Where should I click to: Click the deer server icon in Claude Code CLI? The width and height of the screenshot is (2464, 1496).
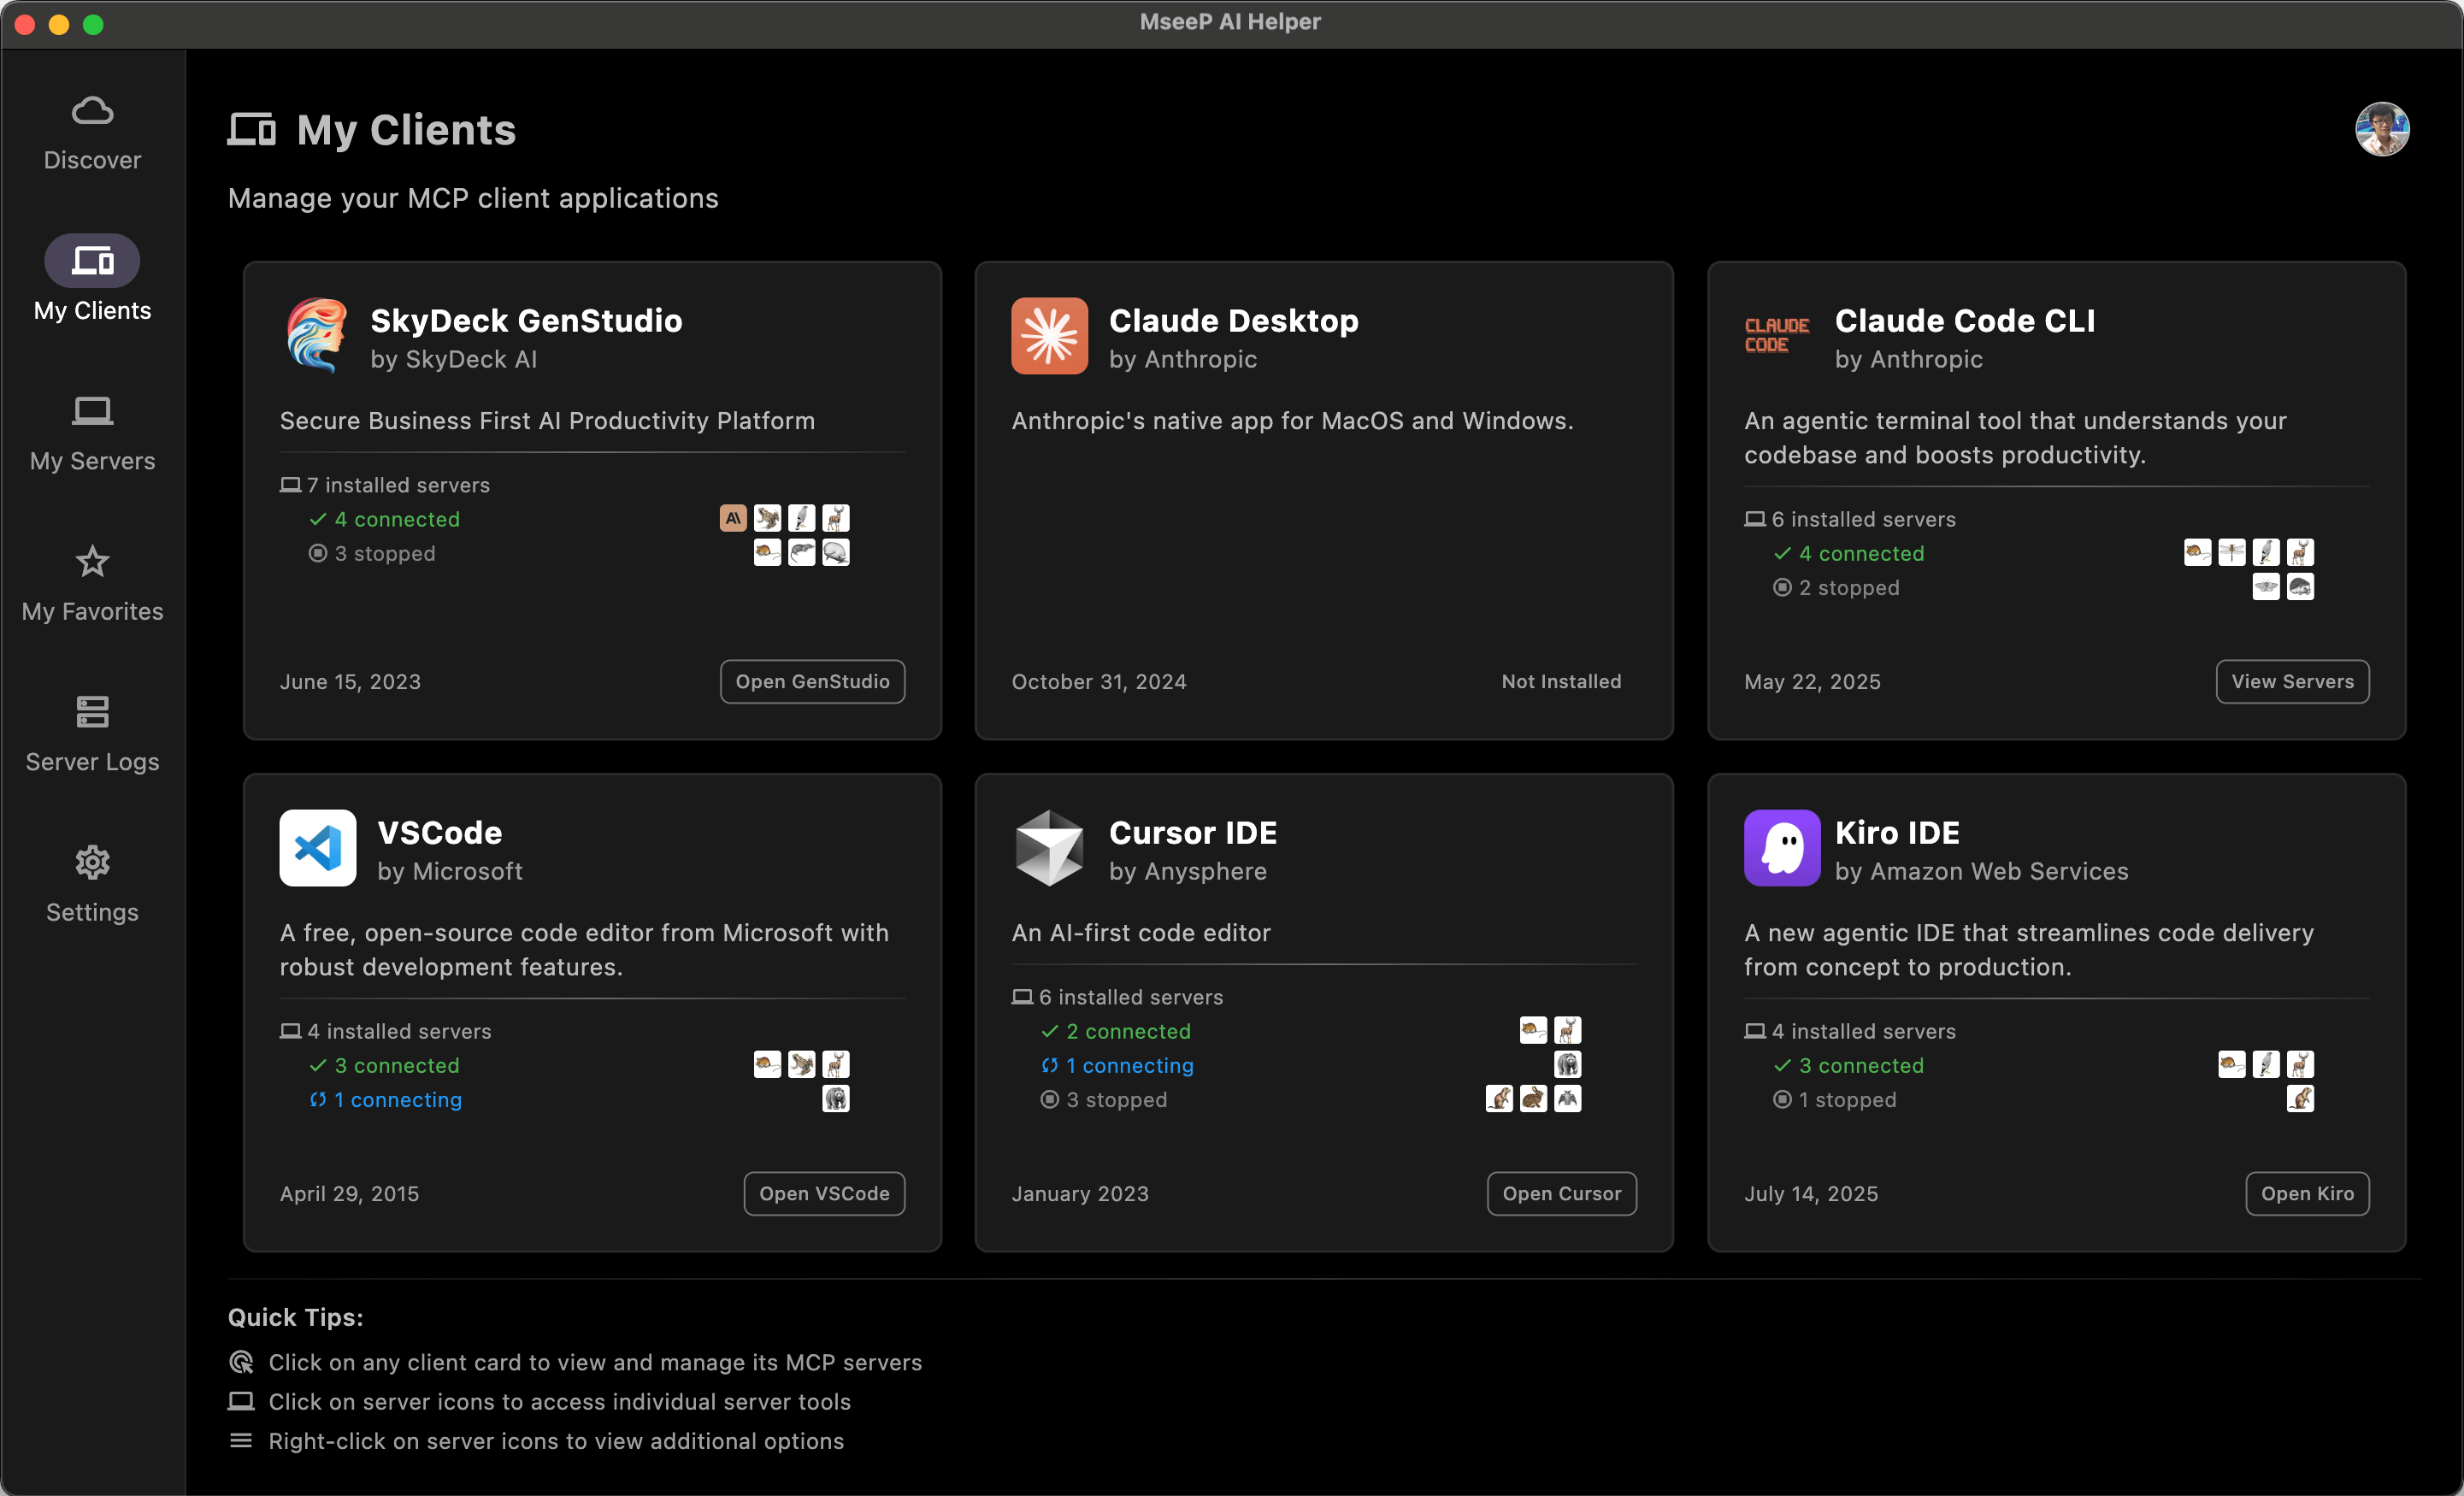(x=2299, y=552)
